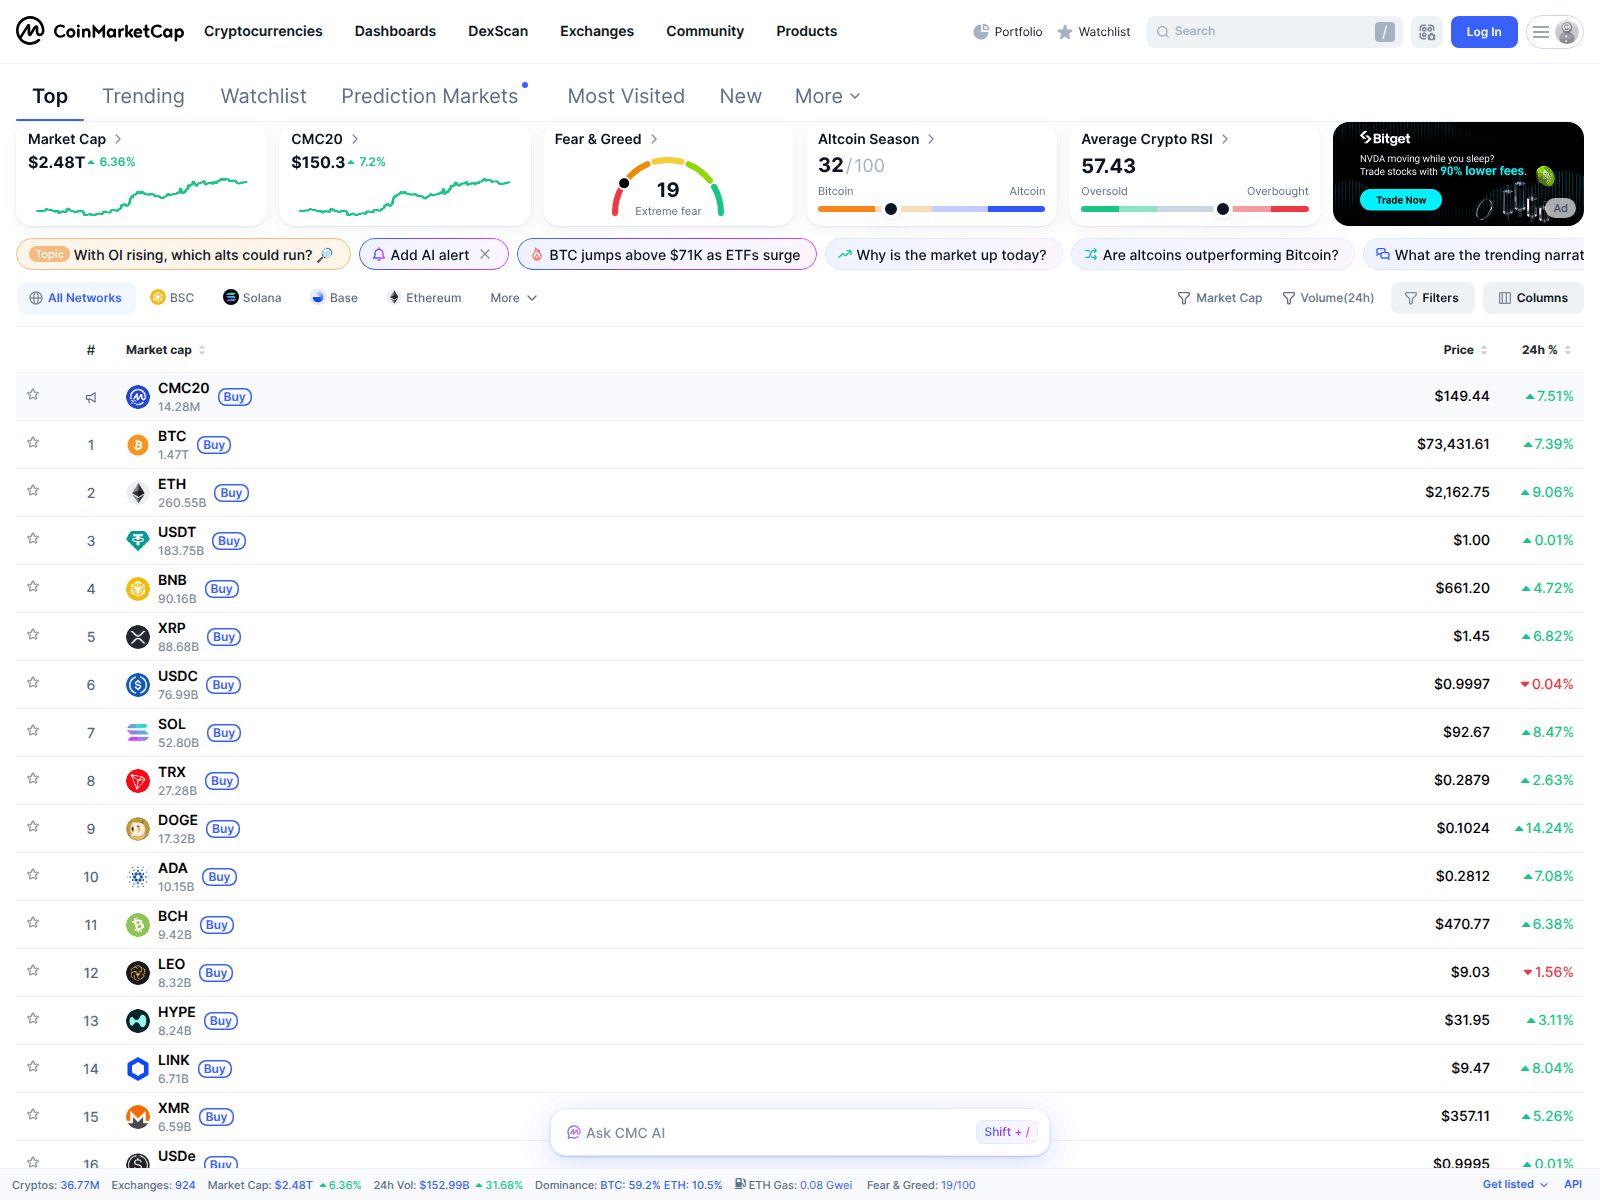Click the megaphone icon on the CMC20 row
This screenshot has width=1600, height=1200.
(x=91, y=396)
